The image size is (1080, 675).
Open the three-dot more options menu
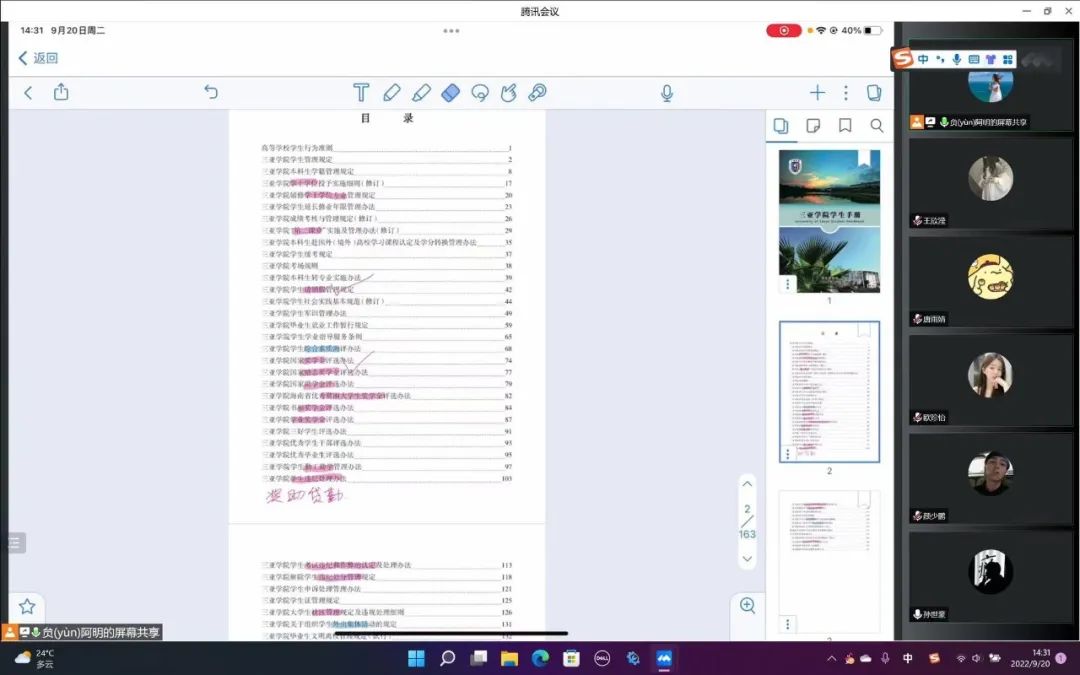point(845,93)
